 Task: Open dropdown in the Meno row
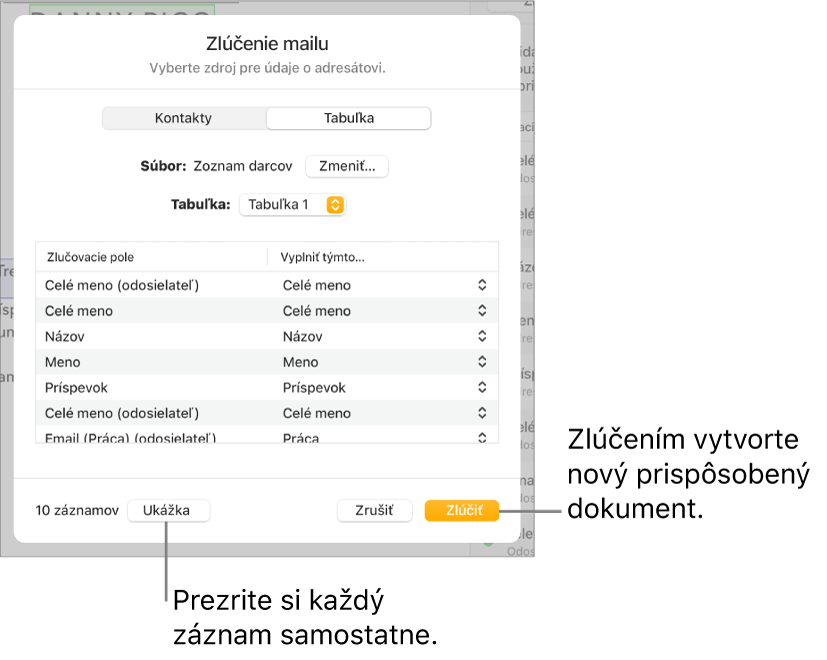482,362
